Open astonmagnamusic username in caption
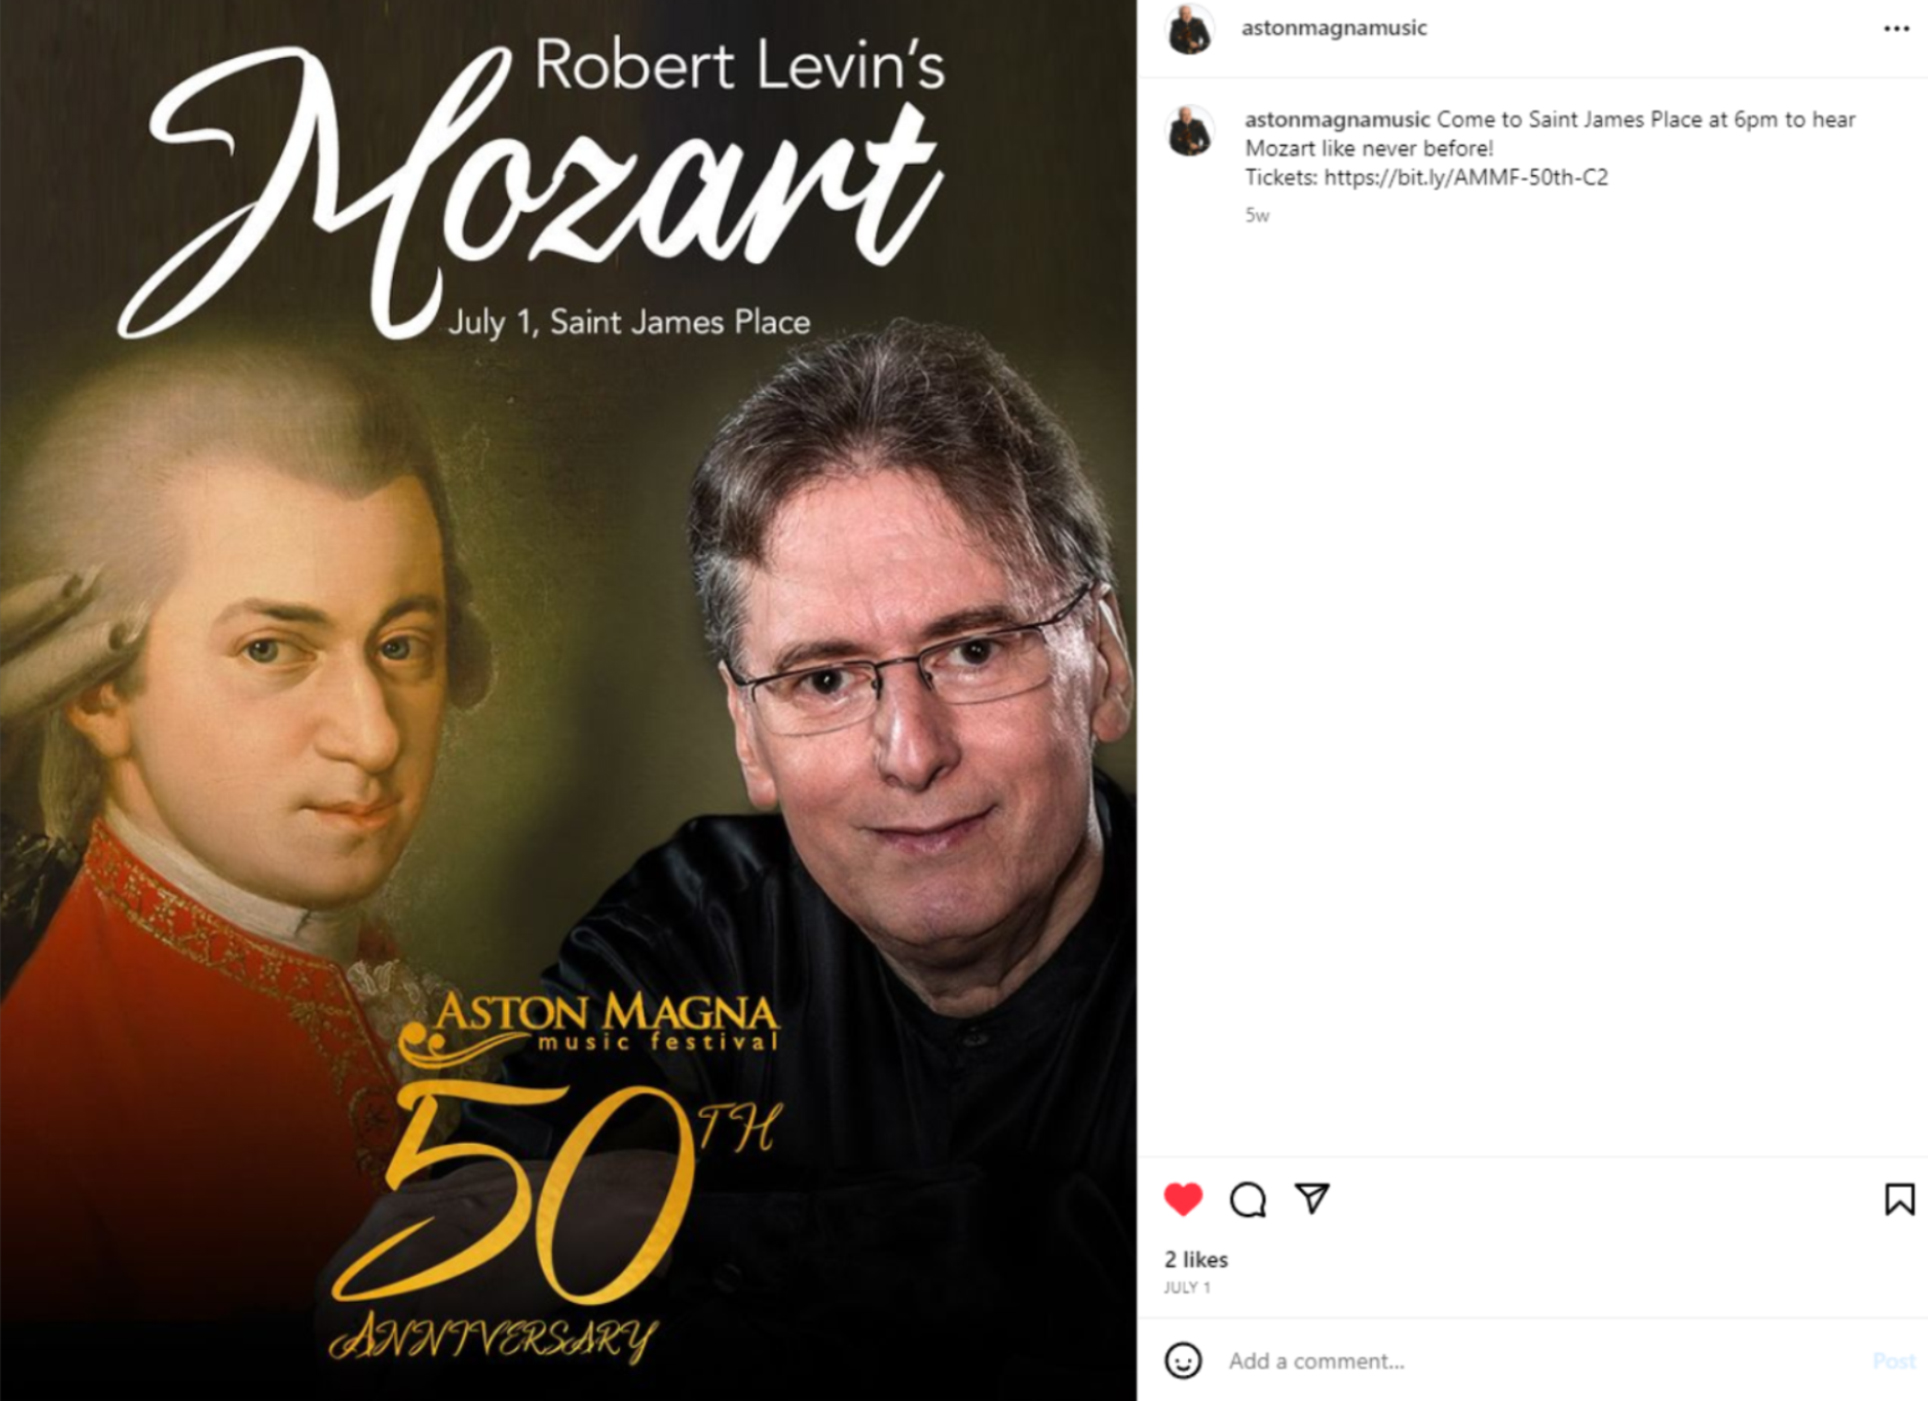Screen dimensions: 1928x1401 [x=1336, y=119]
